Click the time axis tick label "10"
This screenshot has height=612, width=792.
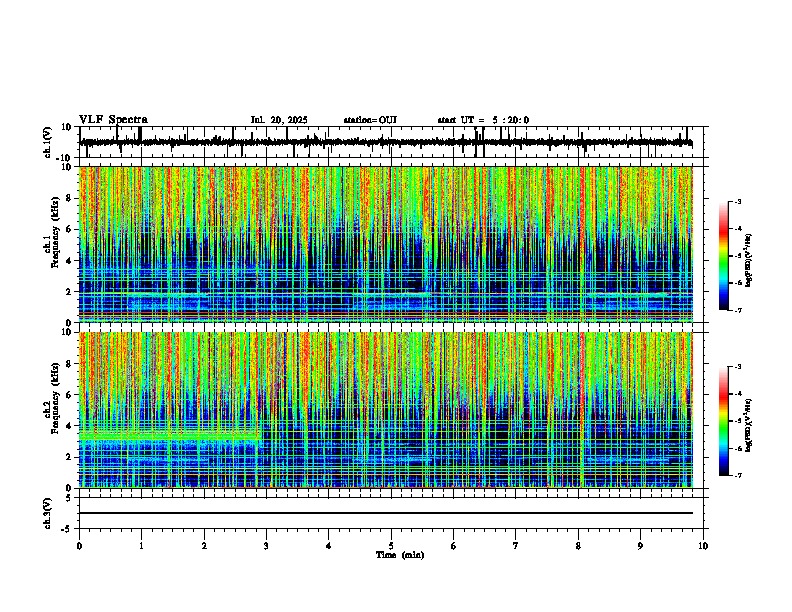point(703,546)
